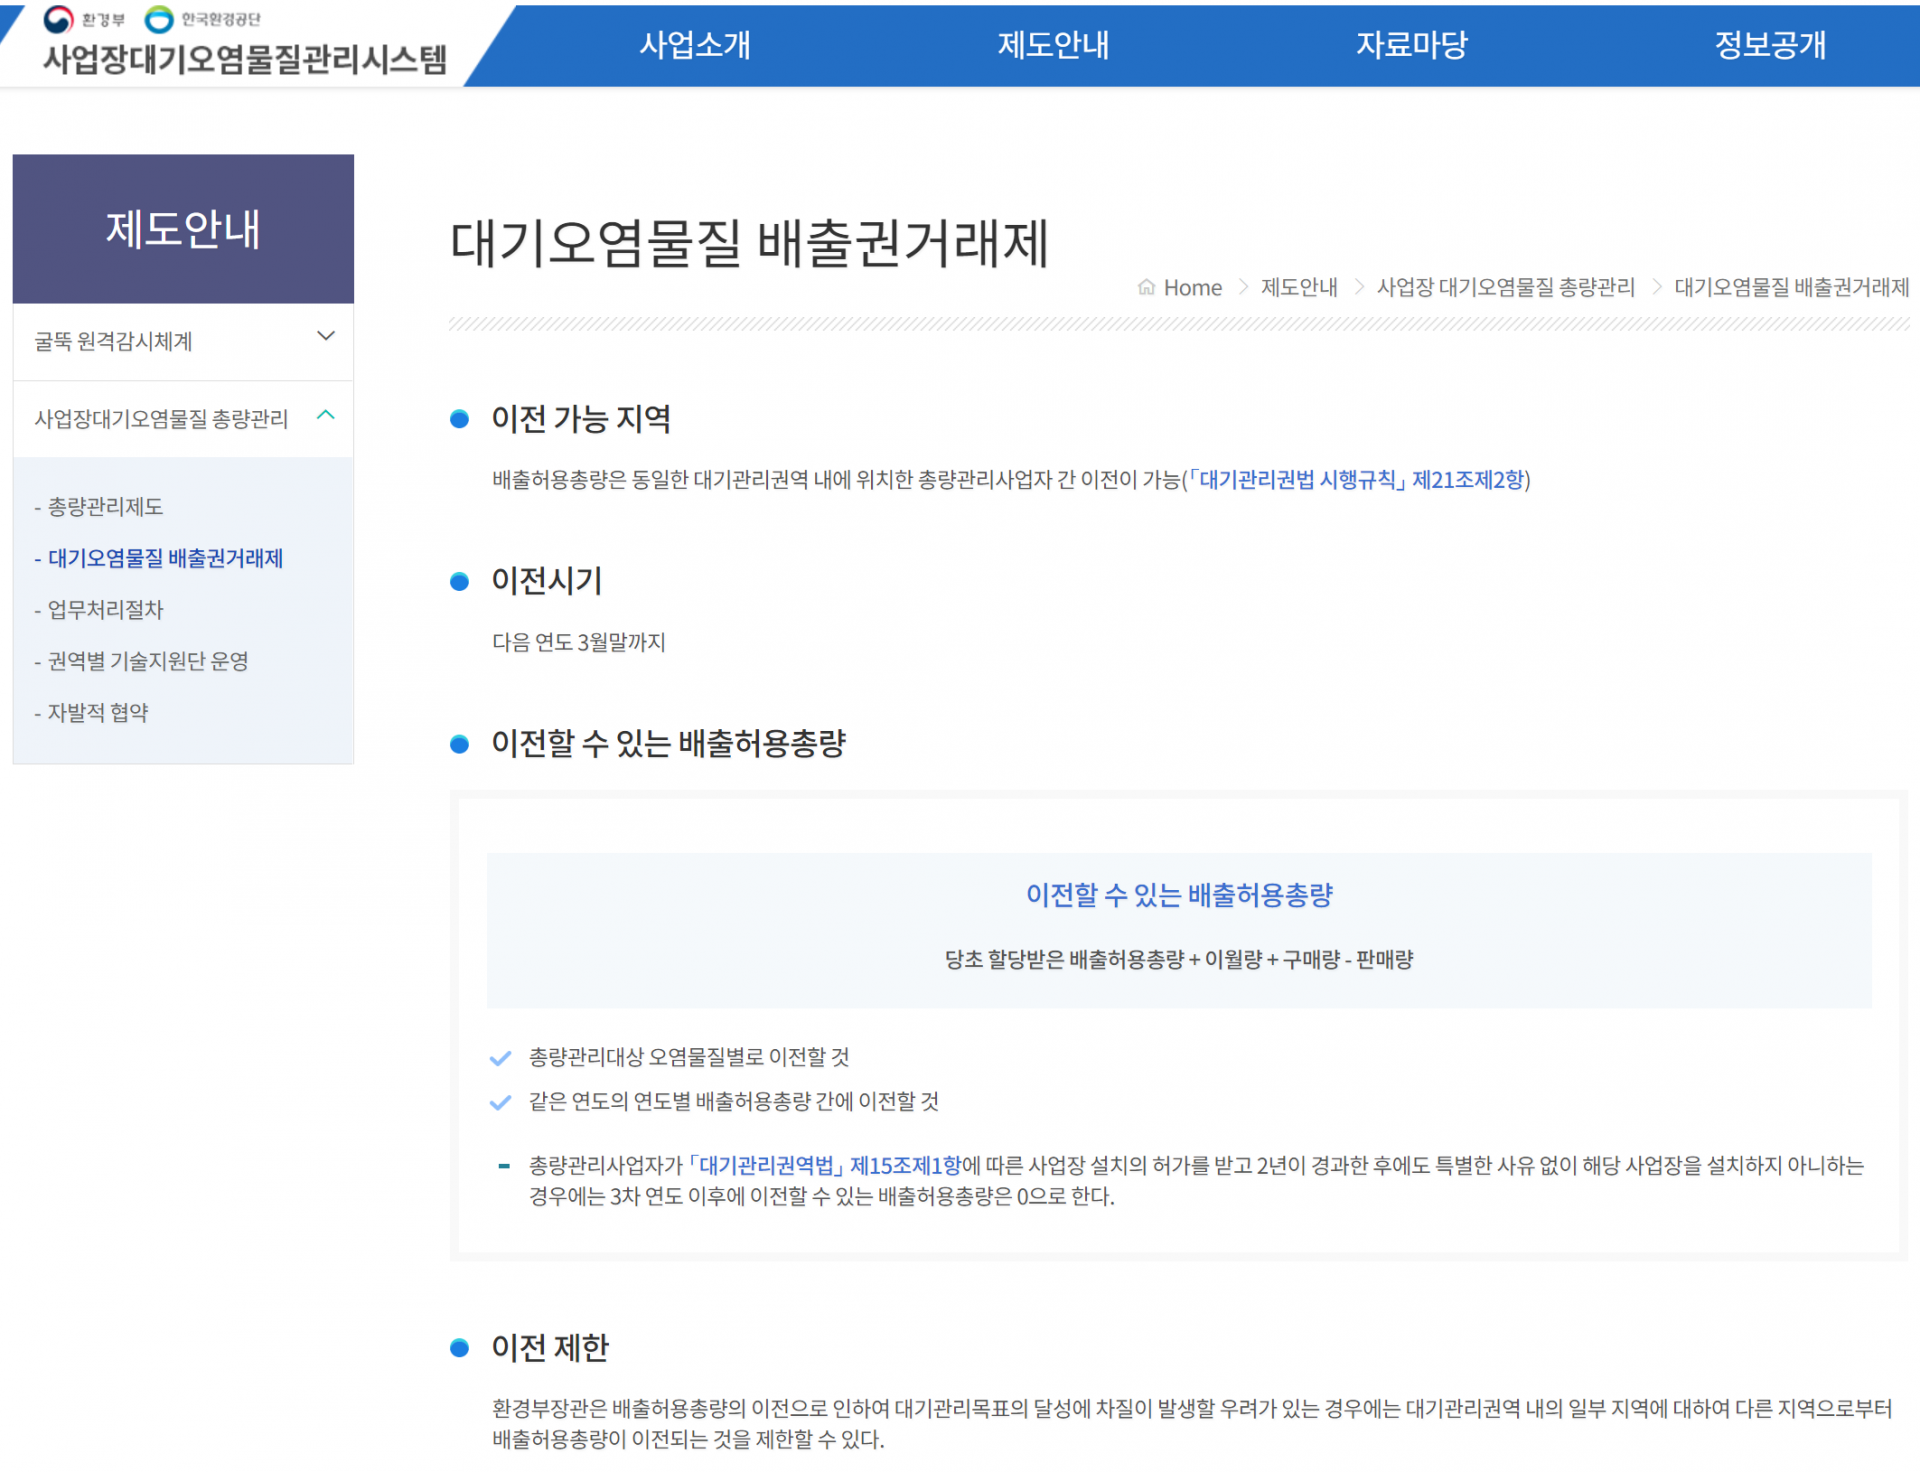Click 대기오염물질 배출권거래제 breadcrumb item
Screen dimensions: 1920x1472
pyautogui.click(x=1792, y=287)
